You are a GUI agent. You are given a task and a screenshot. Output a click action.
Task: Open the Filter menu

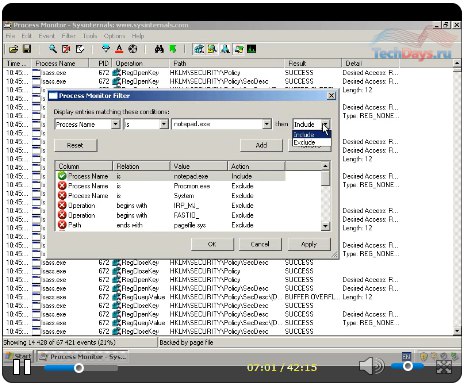pyautogui.click(x=69, y=36)
